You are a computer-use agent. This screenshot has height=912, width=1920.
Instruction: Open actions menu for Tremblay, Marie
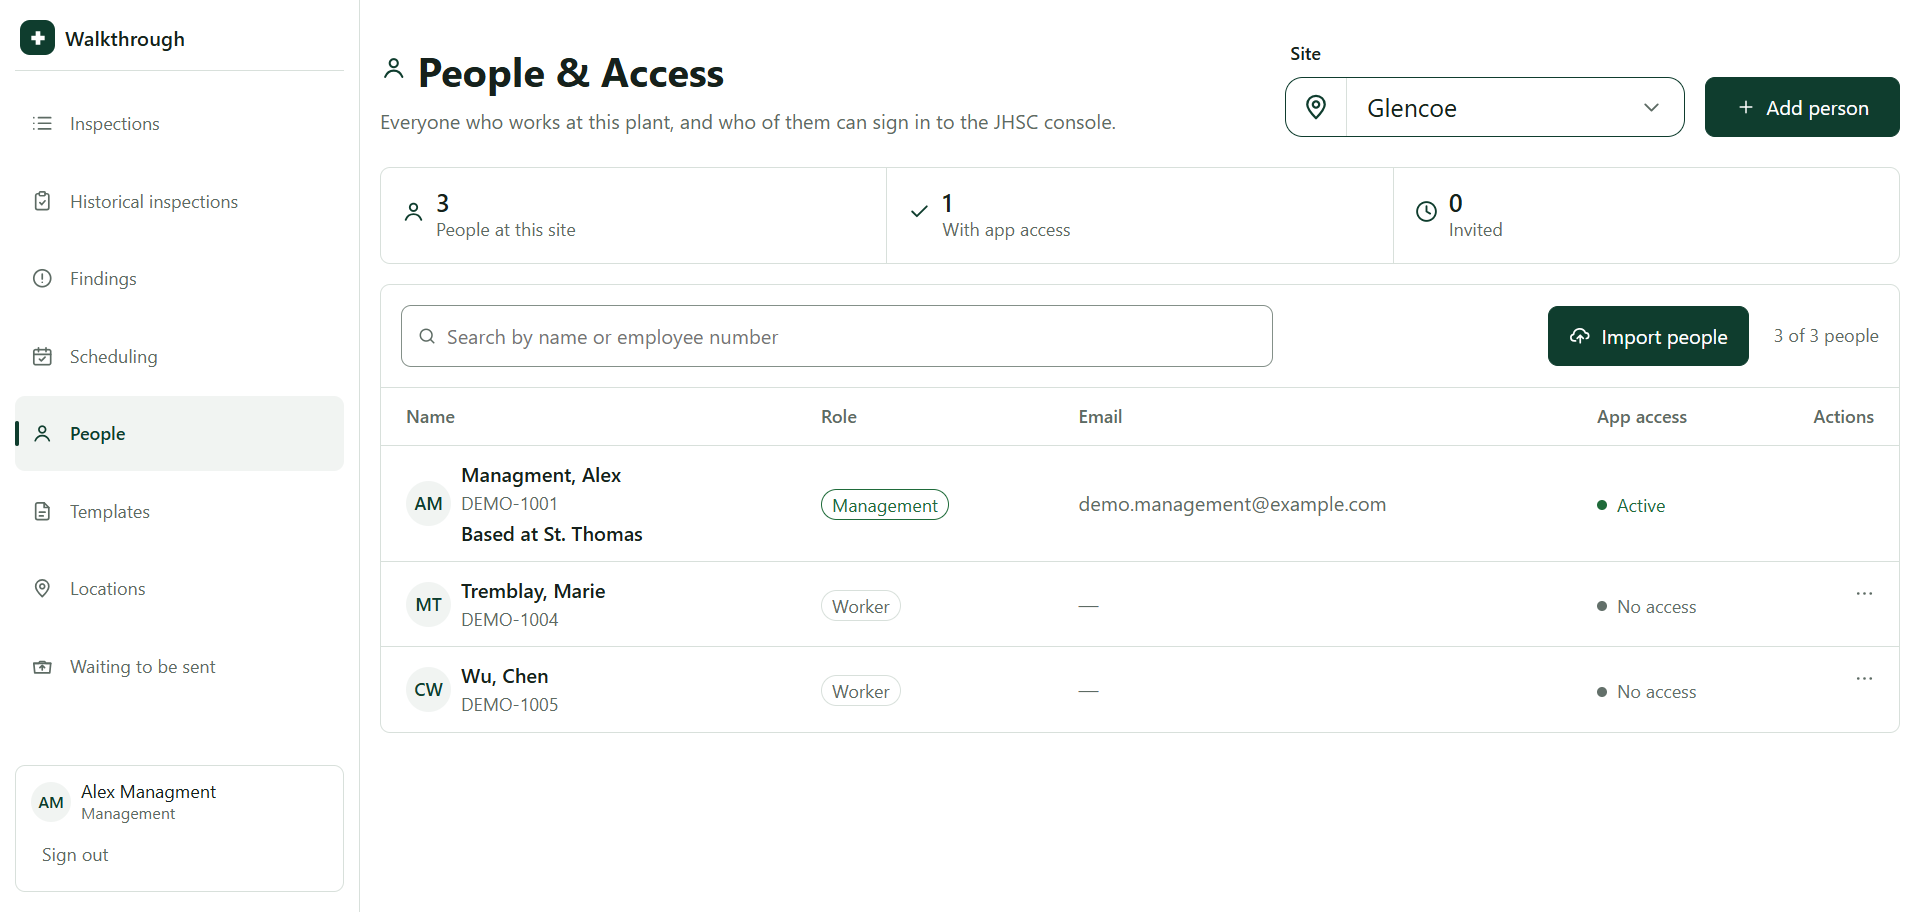coord(1864,594)
